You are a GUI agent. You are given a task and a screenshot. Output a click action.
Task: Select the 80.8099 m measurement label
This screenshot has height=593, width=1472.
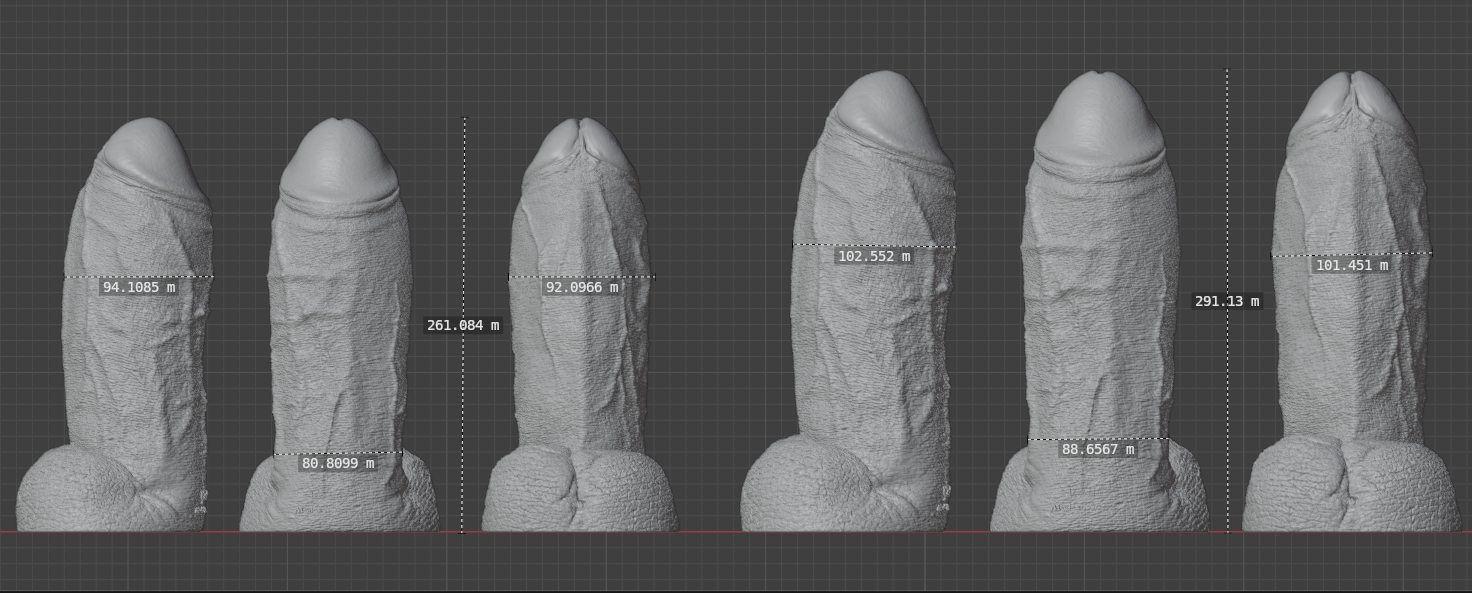tap(338, 463)
